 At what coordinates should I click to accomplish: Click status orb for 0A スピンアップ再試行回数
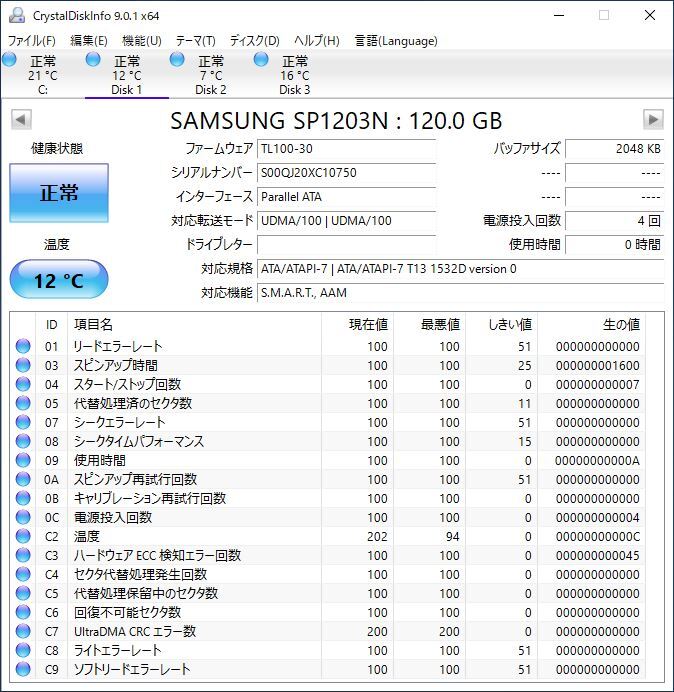(x=23, y=479)
